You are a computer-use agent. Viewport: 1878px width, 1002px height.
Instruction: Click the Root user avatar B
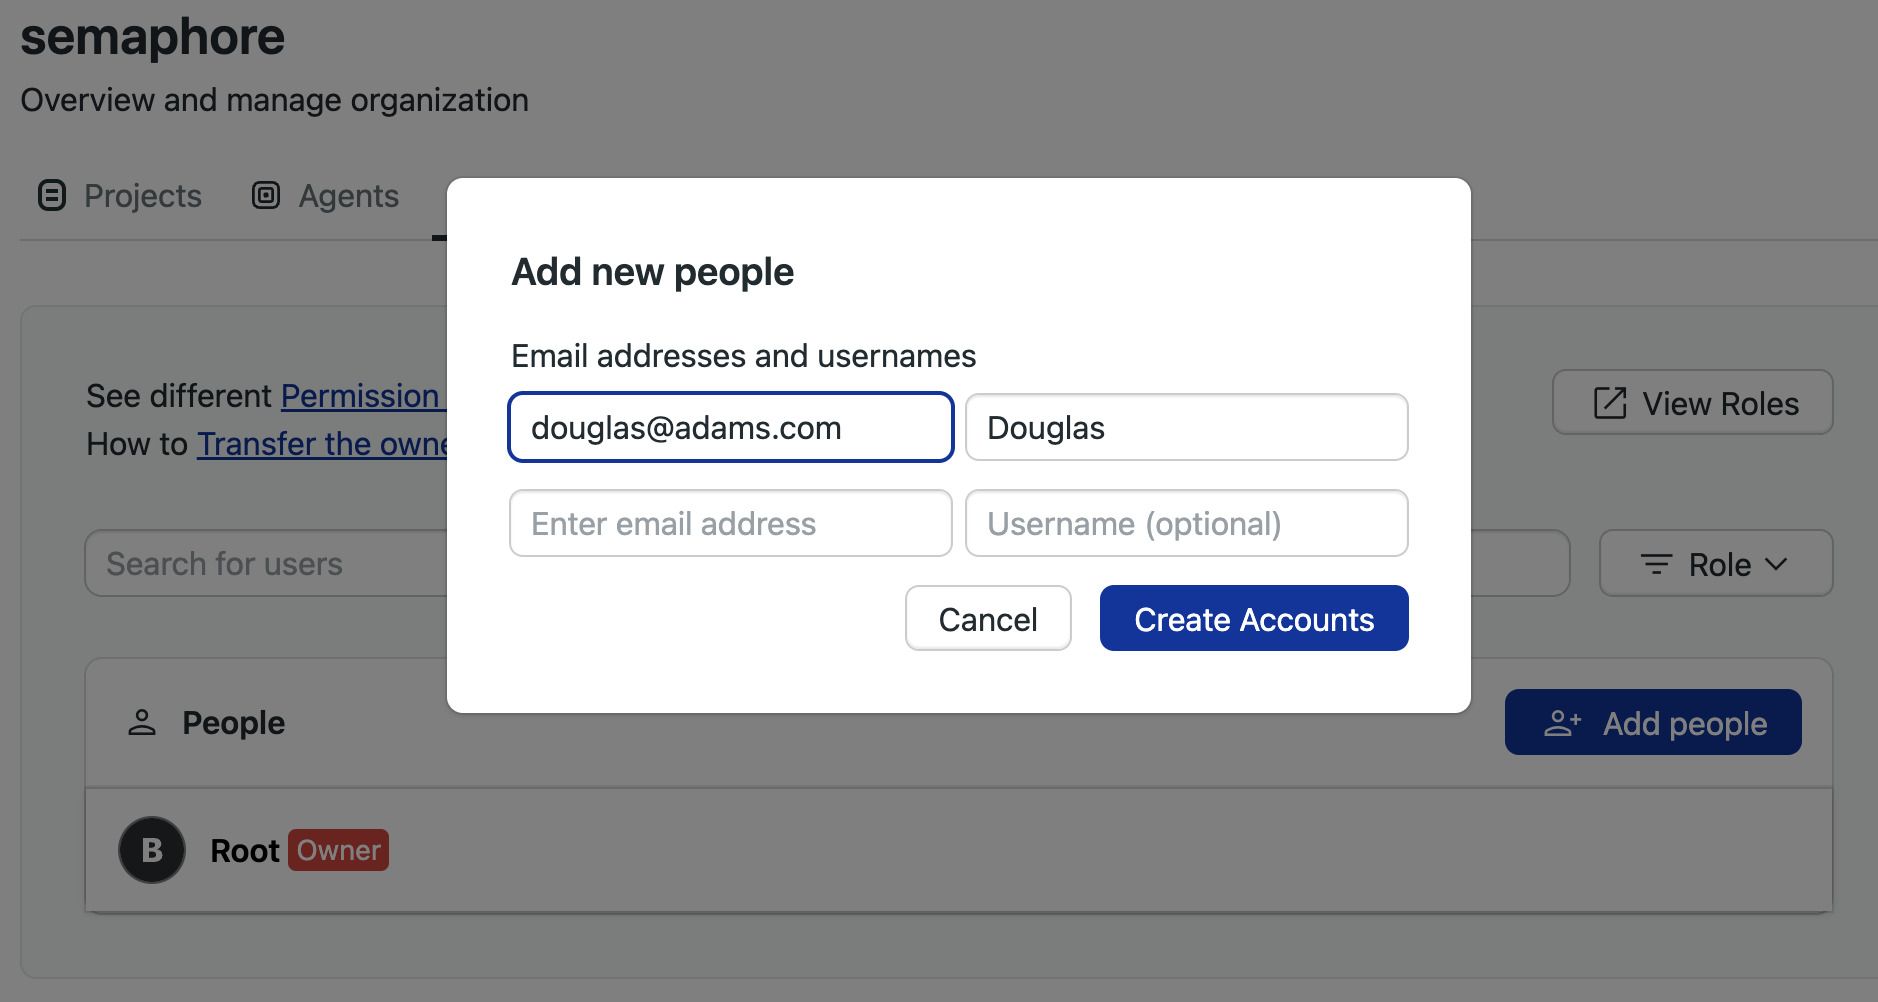click(x=152, y=850)
